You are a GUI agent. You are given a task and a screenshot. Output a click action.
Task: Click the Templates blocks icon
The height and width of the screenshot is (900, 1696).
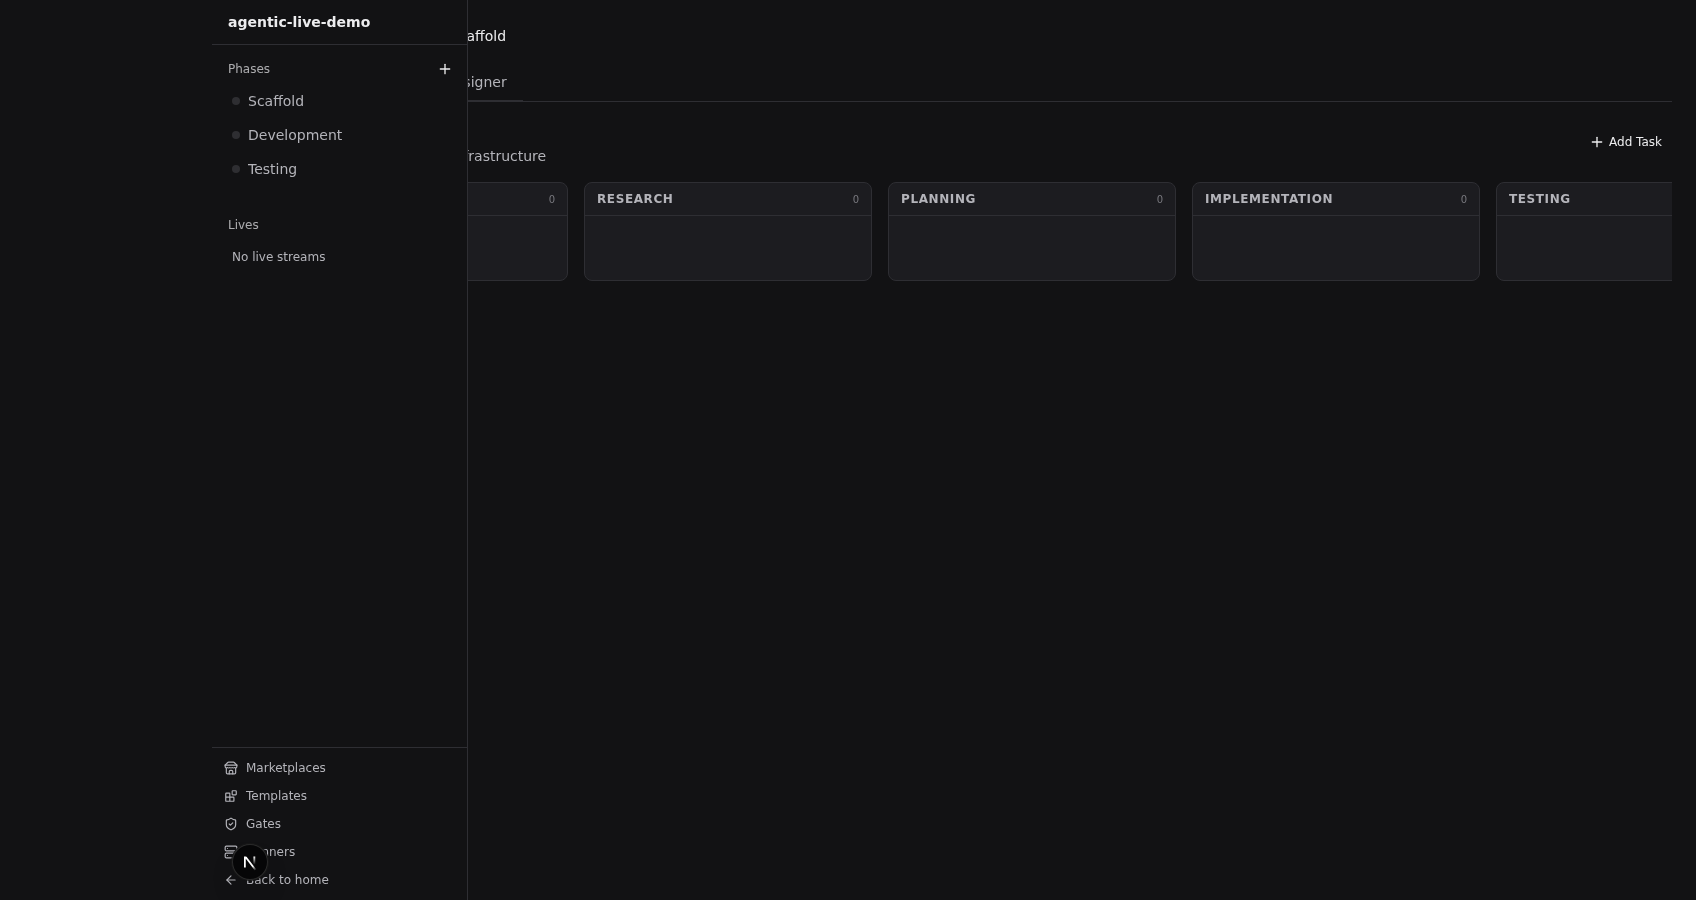pos(231,796)
